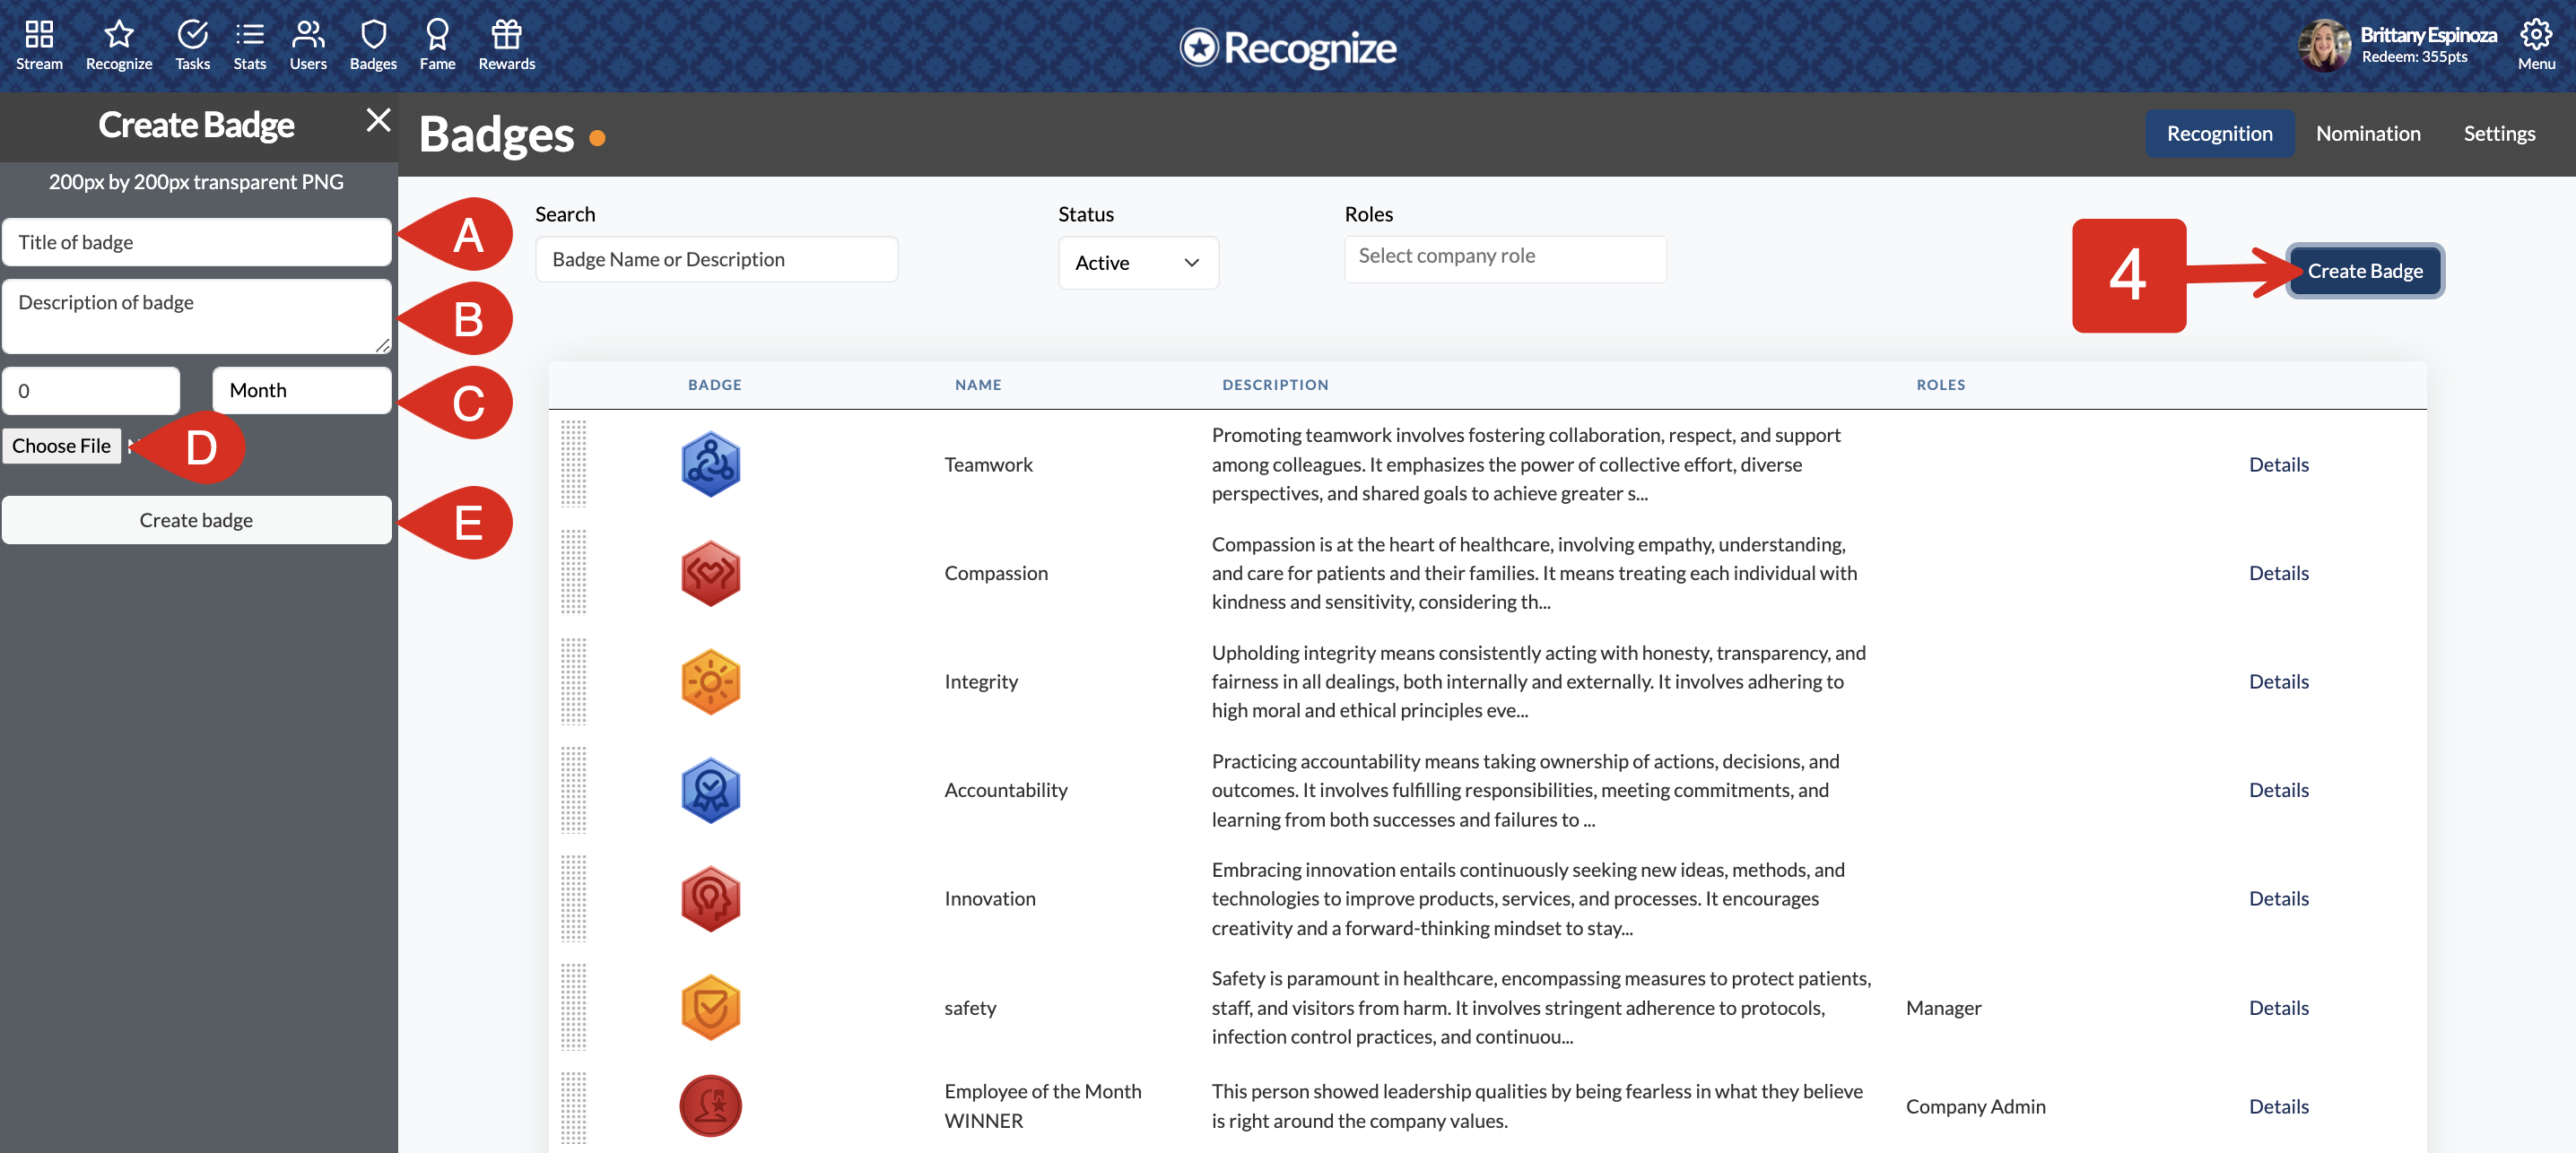Open the Stream grid icon
Screen dimensions: 2576x1153
[39, 35]
